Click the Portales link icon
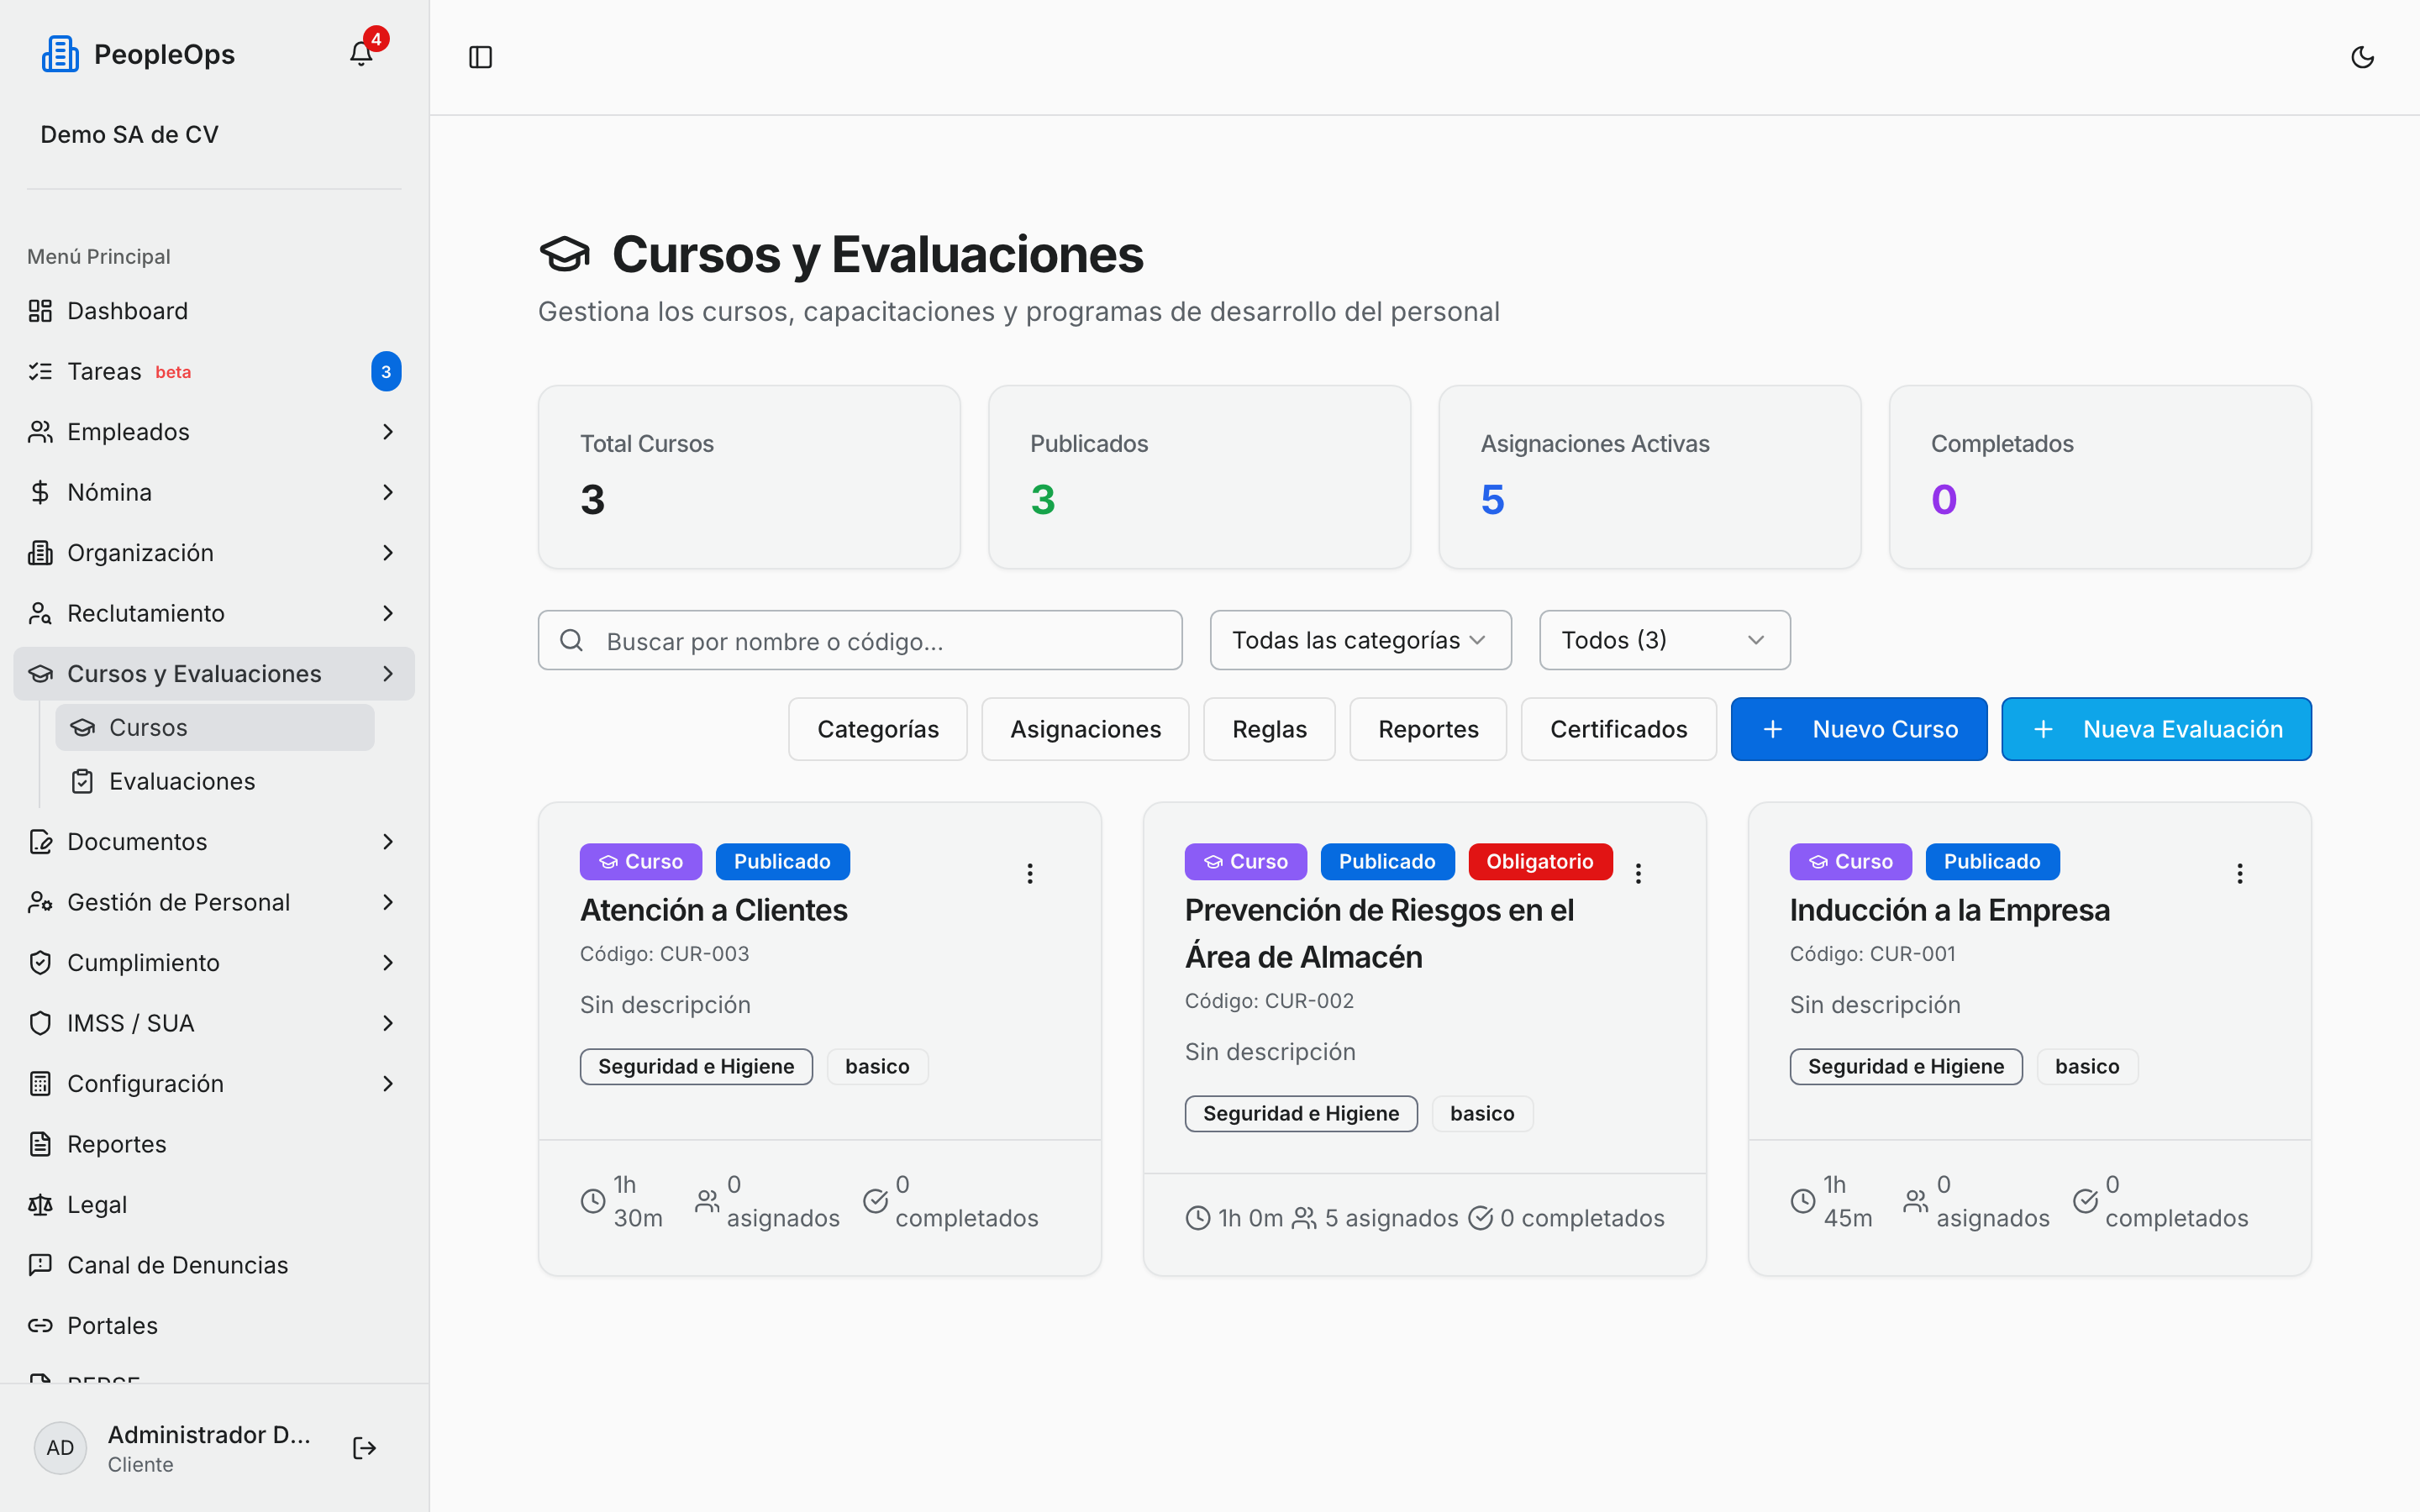 [40, 1326]
